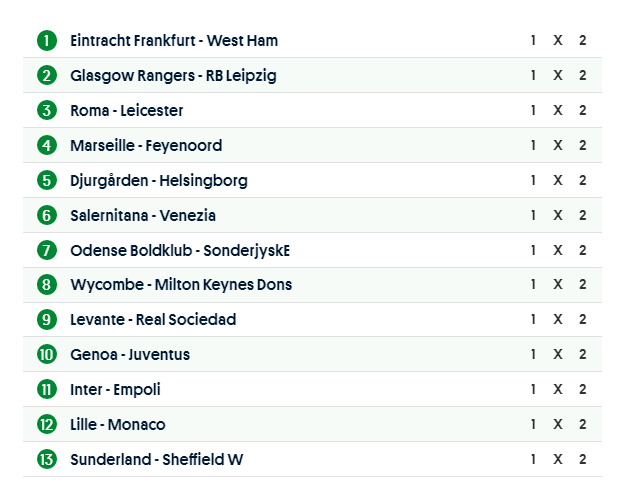Click the green number 10 badge
625x485 pixels.
tap(47, 355)
